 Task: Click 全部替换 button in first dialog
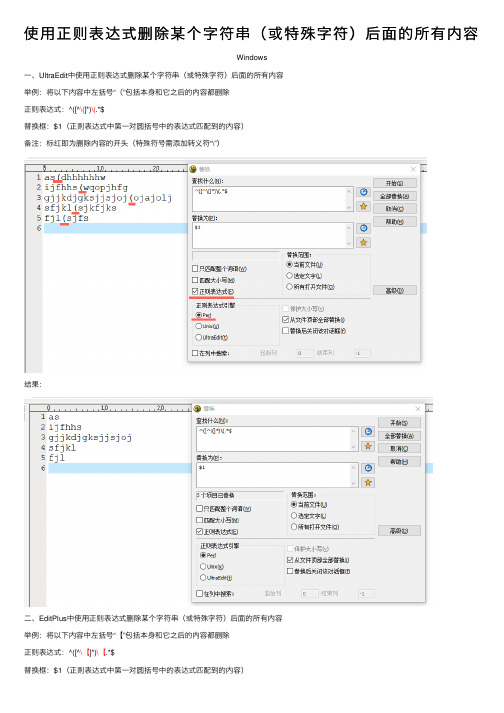[394, 196]
